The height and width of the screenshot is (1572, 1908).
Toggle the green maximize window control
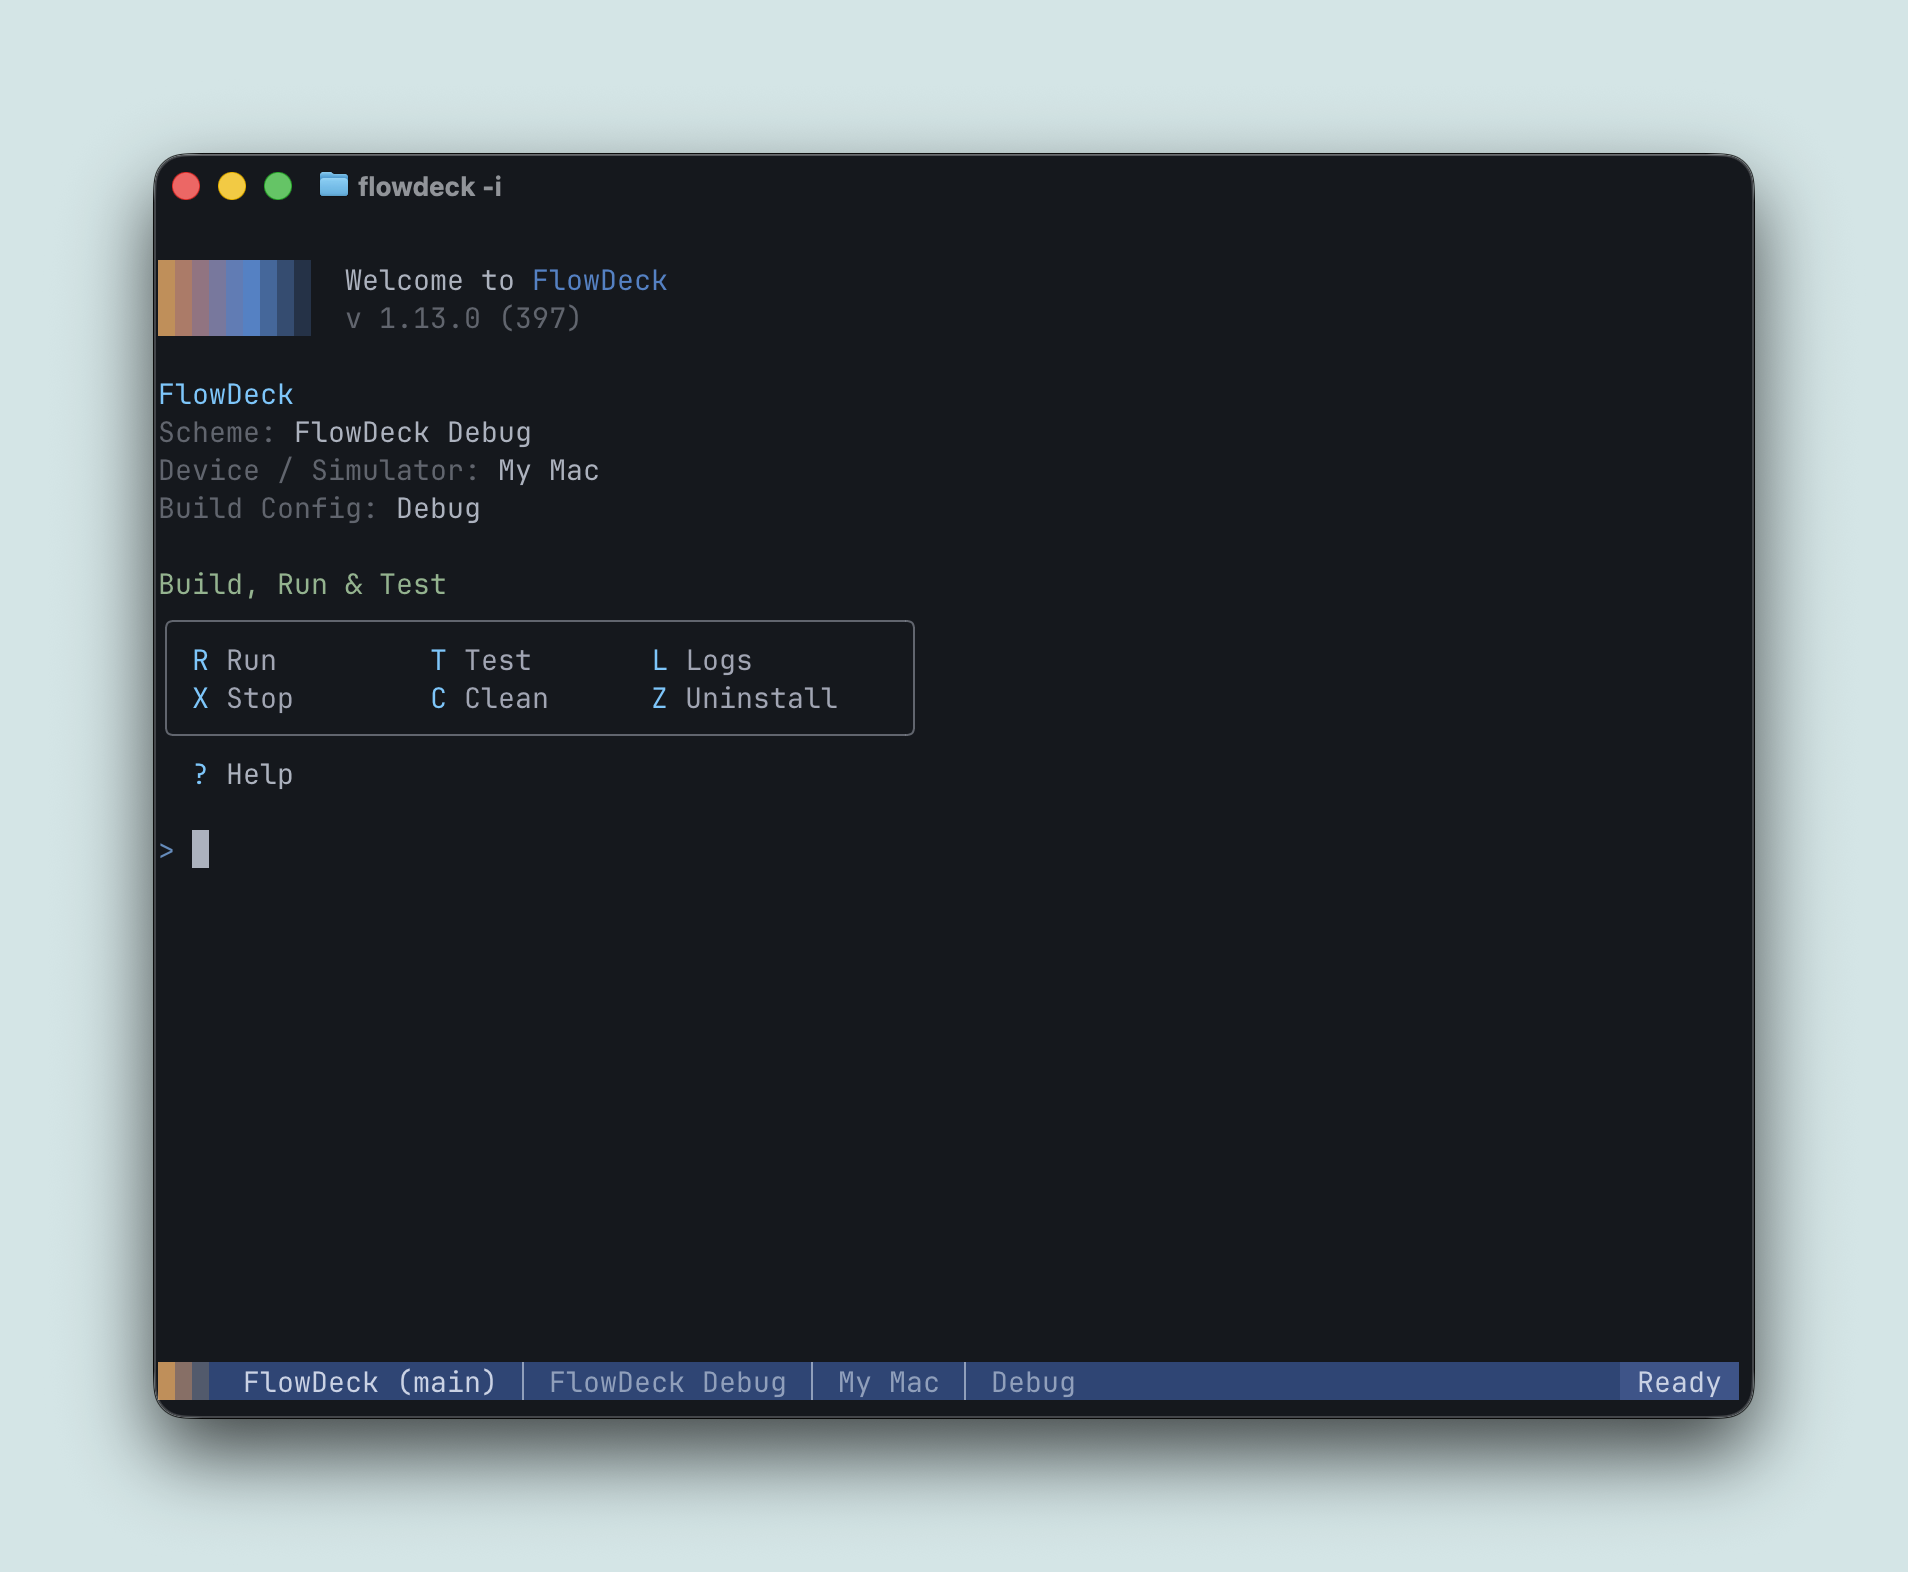pos(278,184)
